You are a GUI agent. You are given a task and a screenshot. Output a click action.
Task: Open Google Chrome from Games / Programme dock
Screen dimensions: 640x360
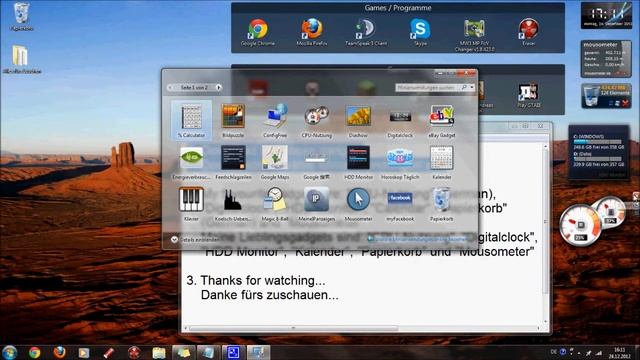pyautogui.click(x=258, y=32)
